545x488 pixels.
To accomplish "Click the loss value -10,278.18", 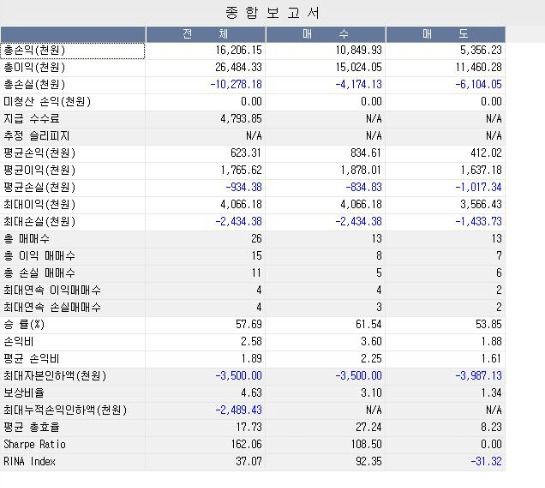I will click(x=236, y=84).
